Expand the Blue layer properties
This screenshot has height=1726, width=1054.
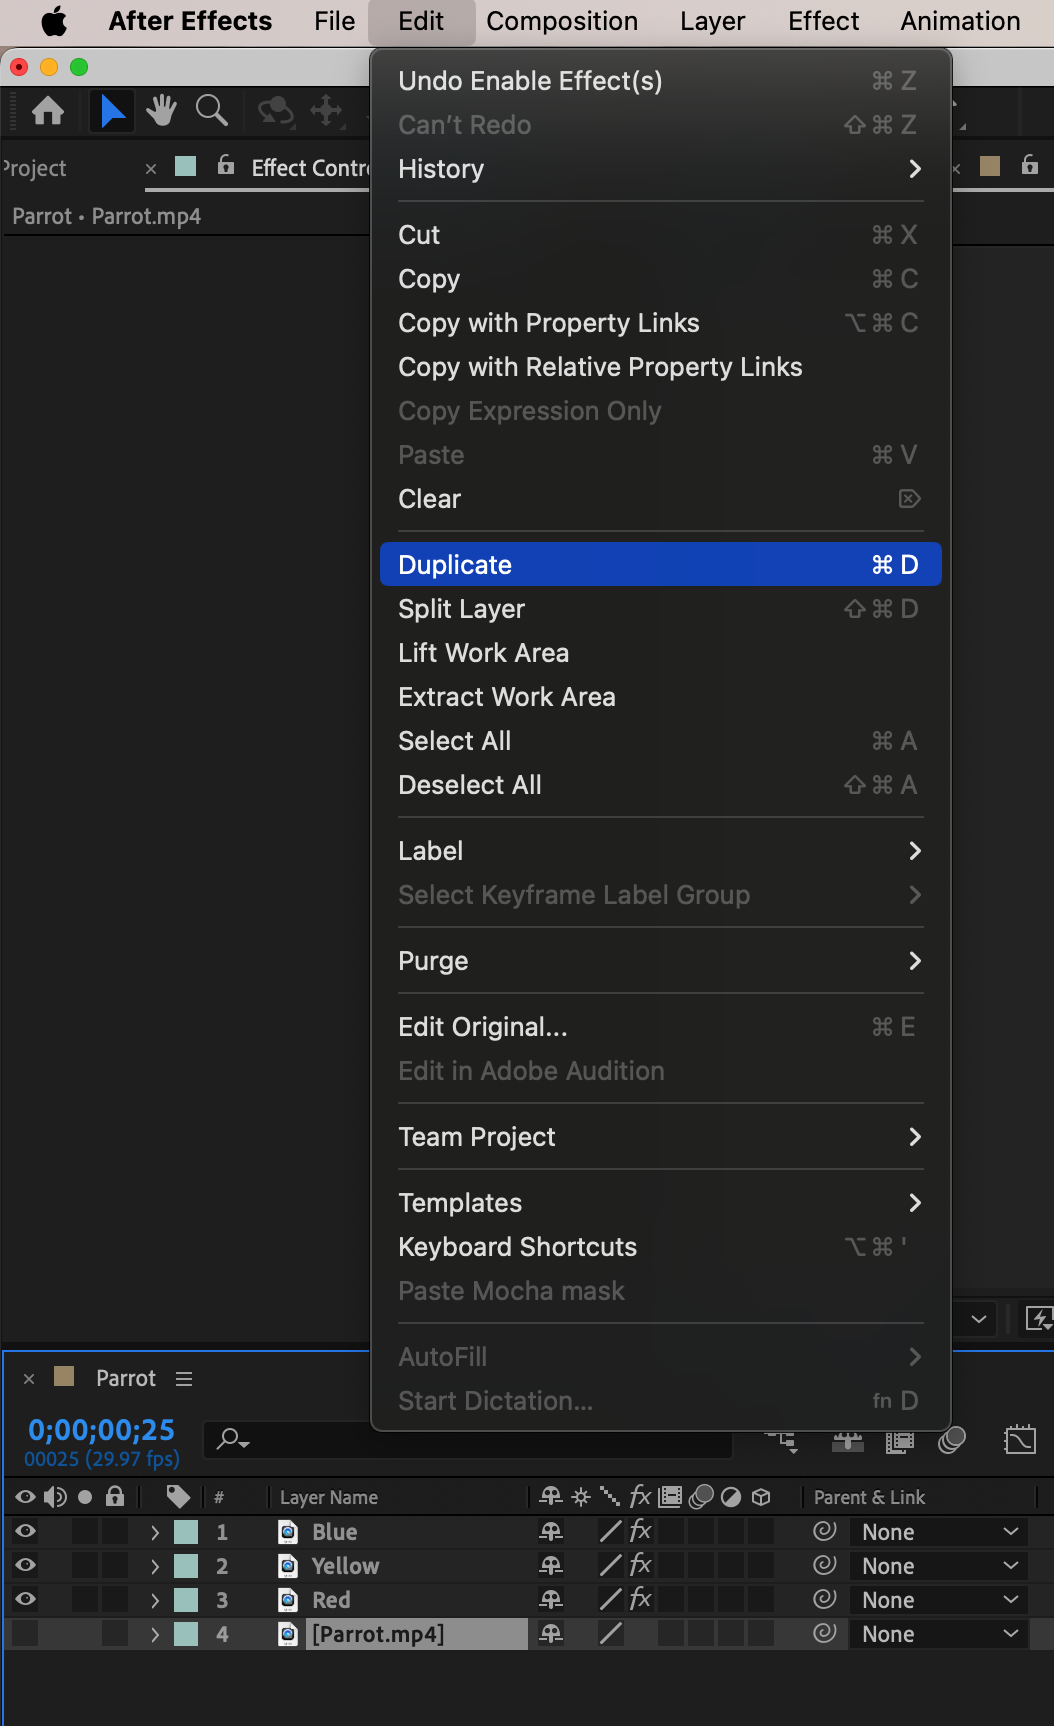coord(154,1531)
